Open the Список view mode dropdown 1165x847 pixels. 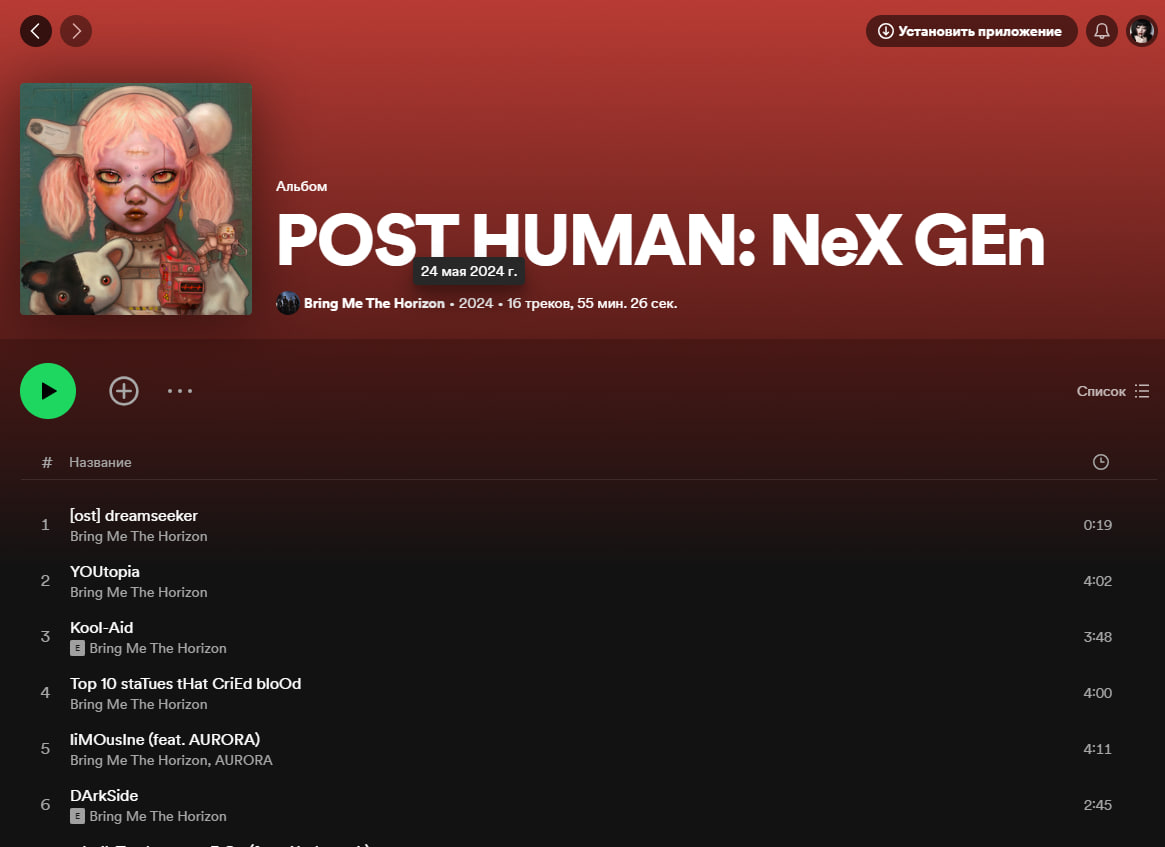(1113, 391)
